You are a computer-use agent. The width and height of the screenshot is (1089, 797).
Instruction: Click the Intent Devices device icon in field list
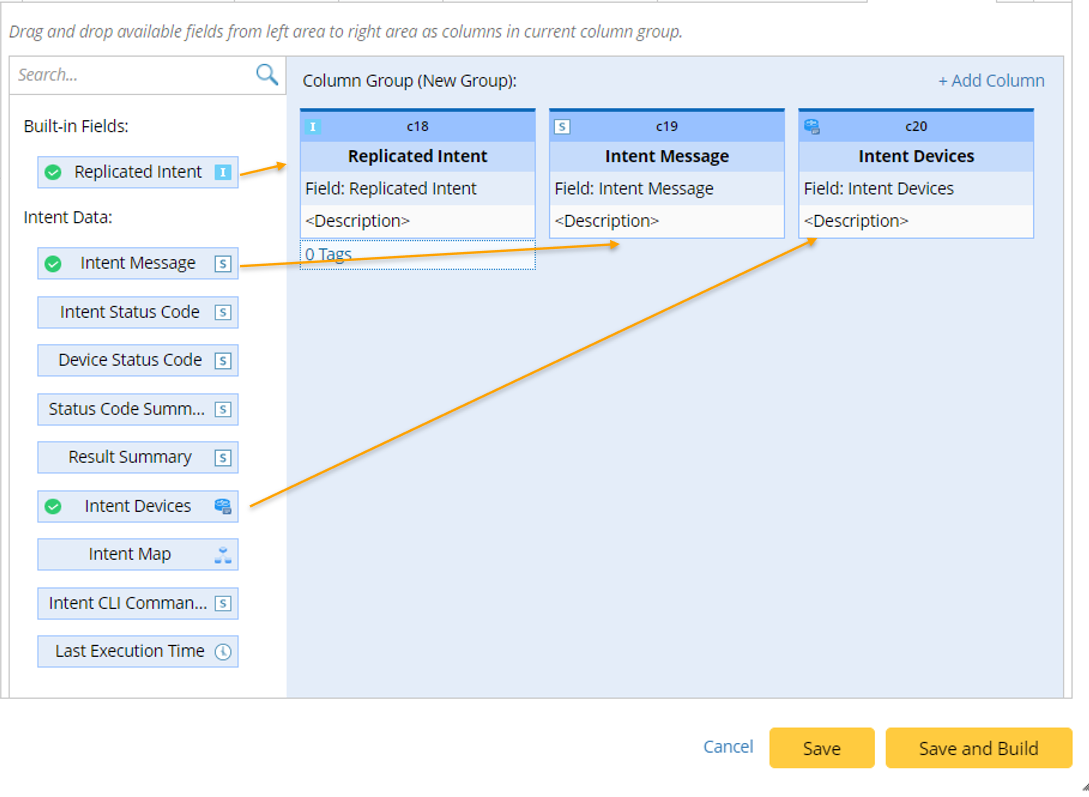pyautogui.click(x=223, y=506)
